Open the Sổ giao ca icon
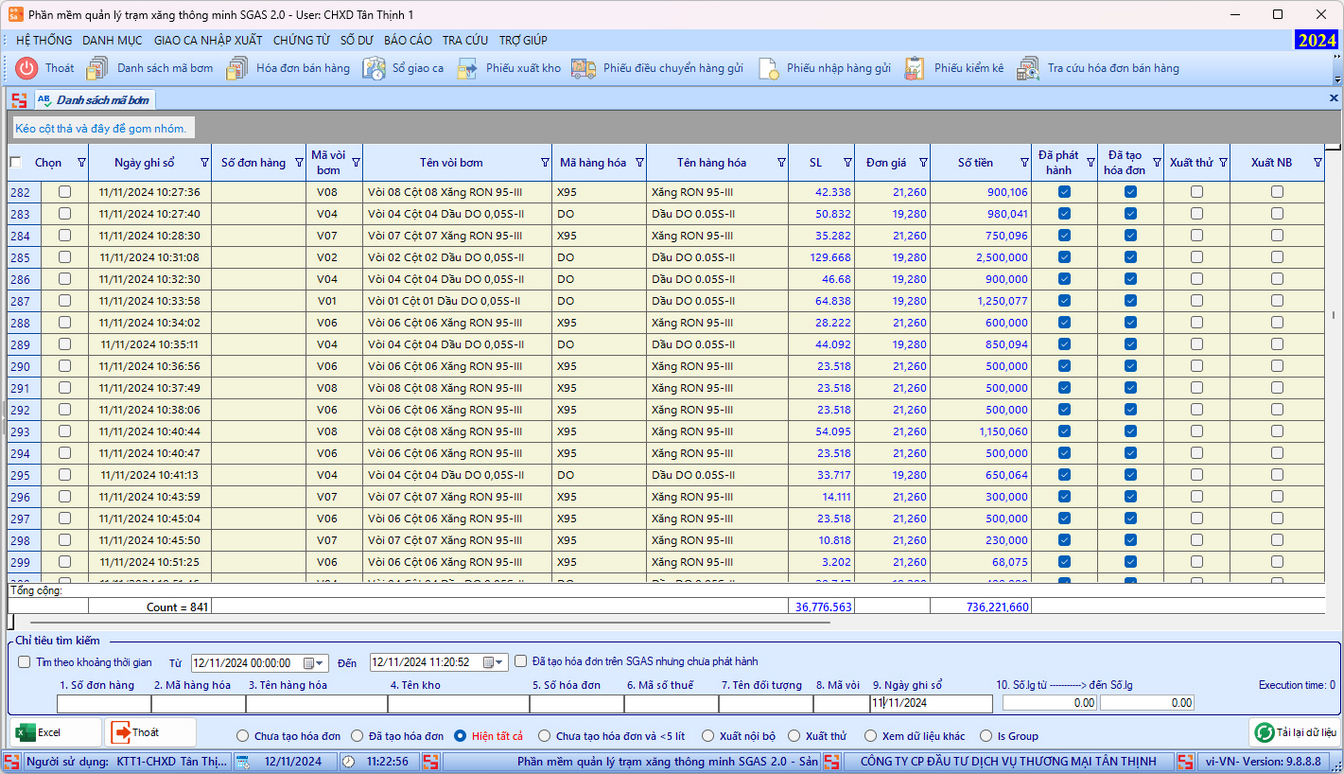 [373, 68]
